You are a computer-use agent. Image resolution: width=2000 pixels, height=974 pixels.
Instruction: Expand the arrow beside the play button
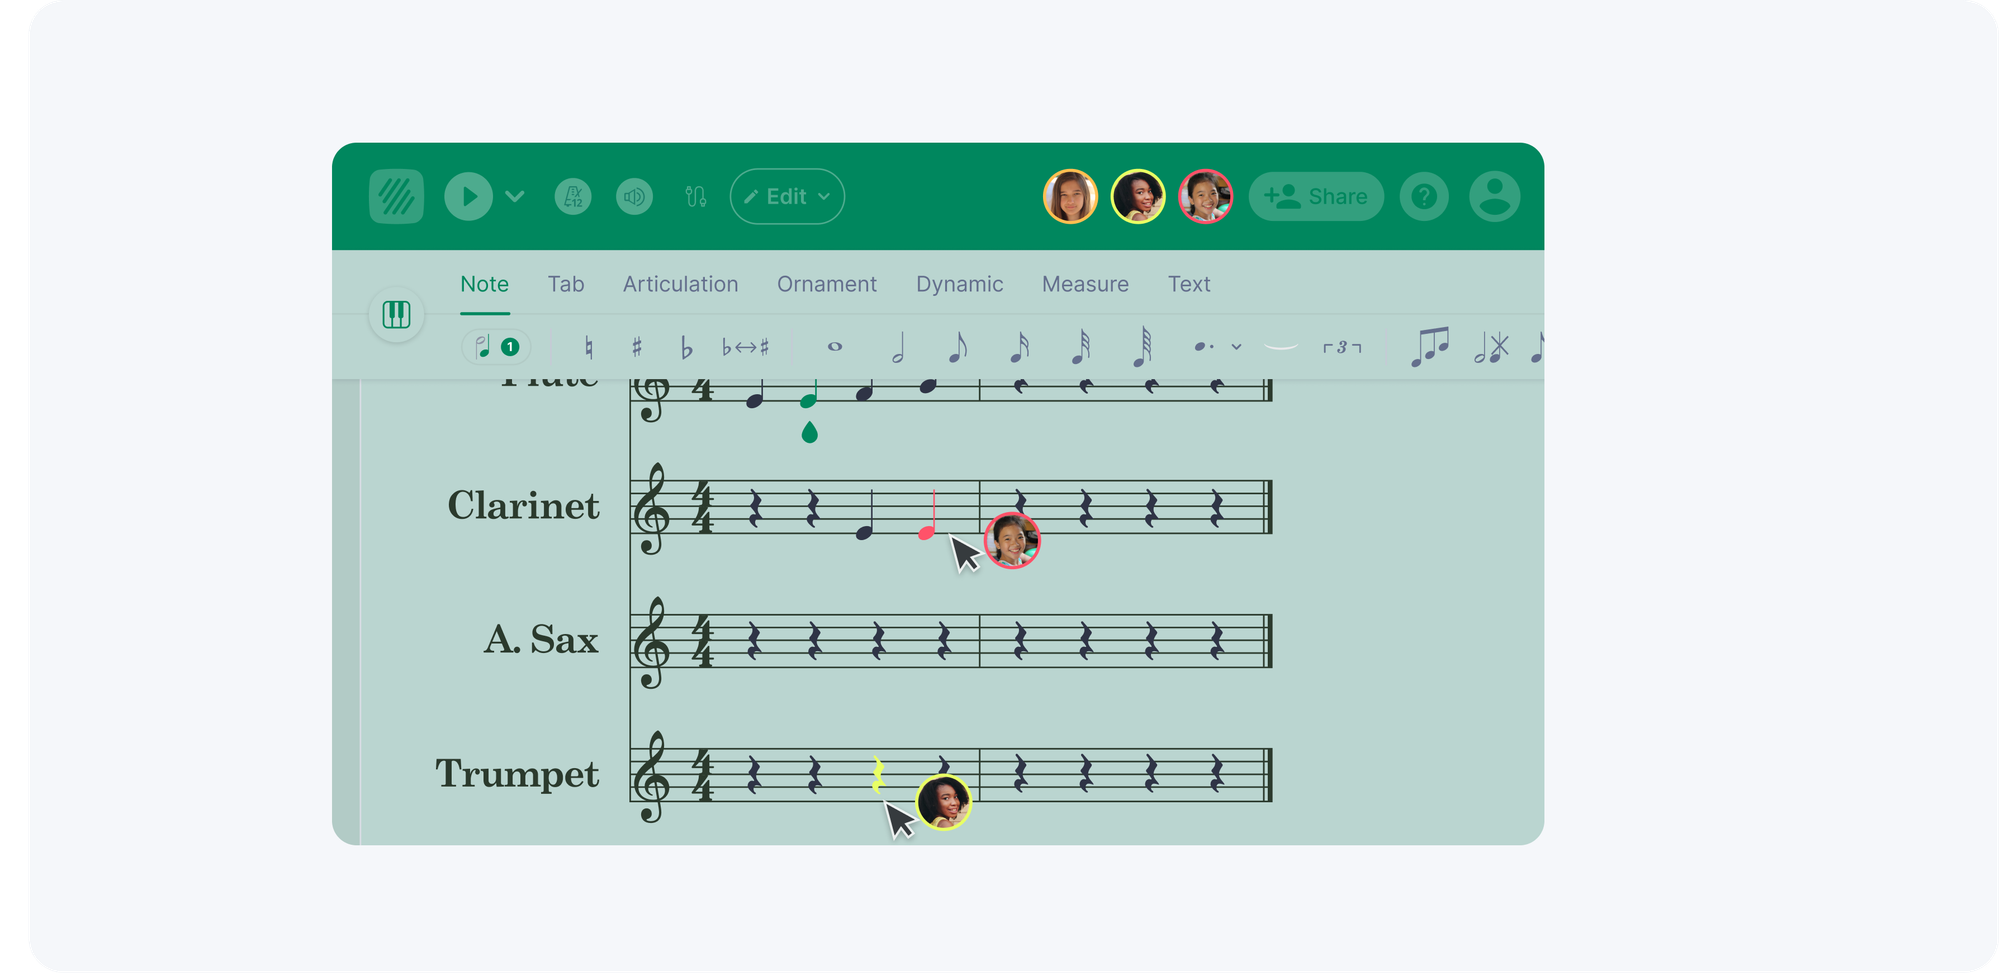point(515,196)
